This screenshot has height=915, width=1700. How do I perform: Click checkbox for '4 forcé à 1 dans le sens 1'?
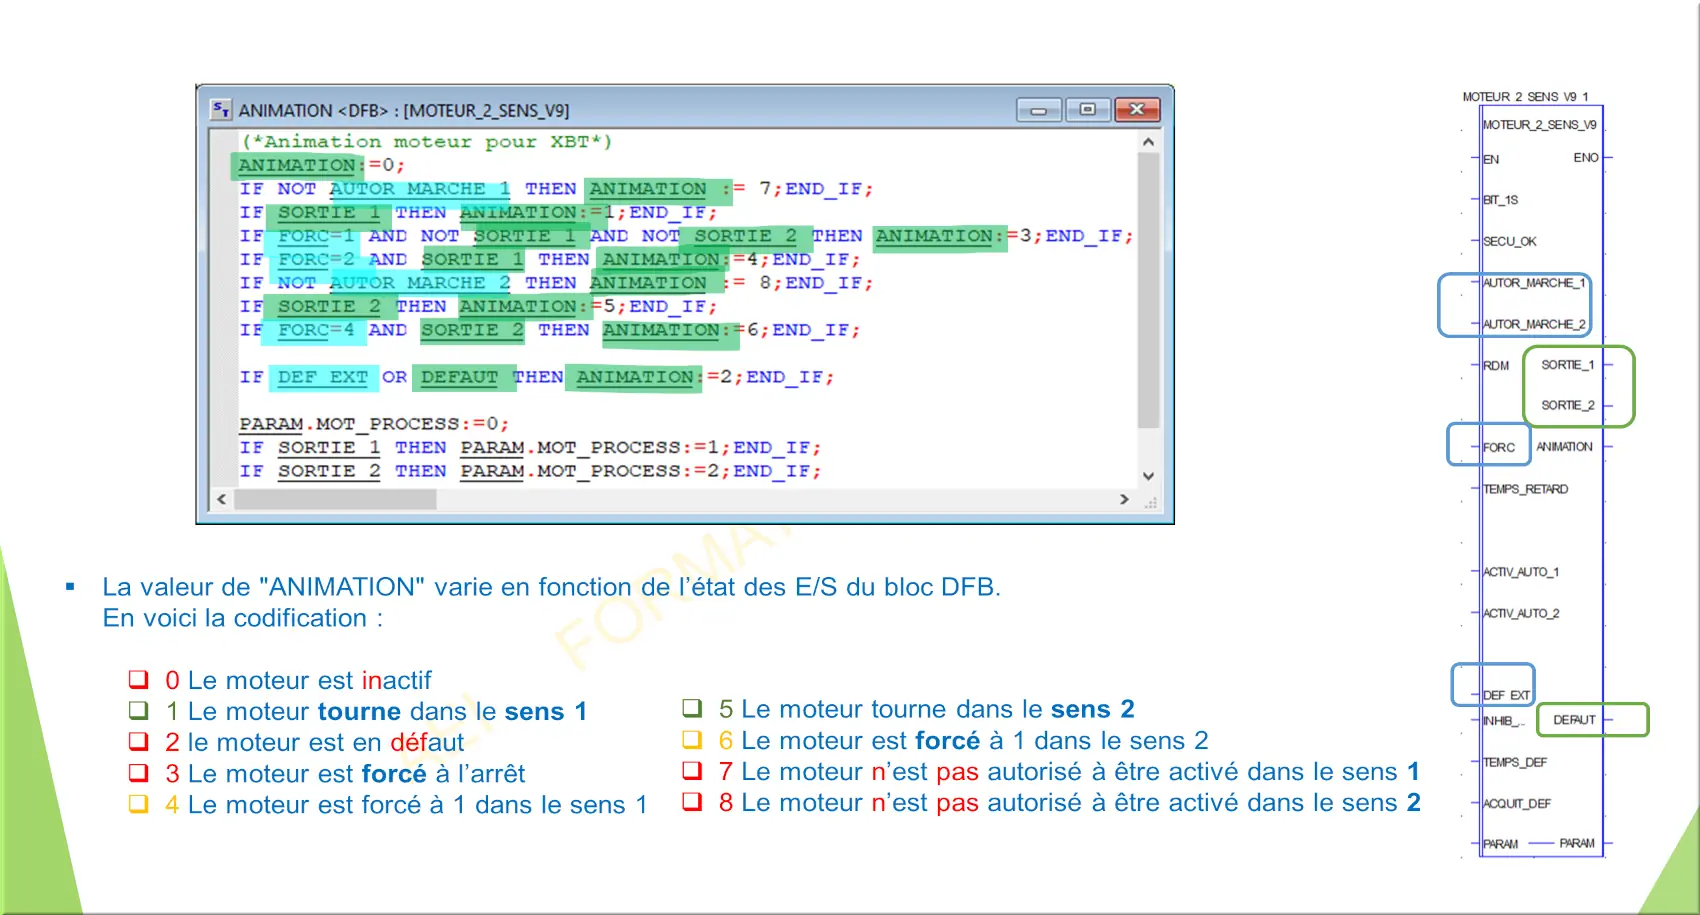pos(138,804)
